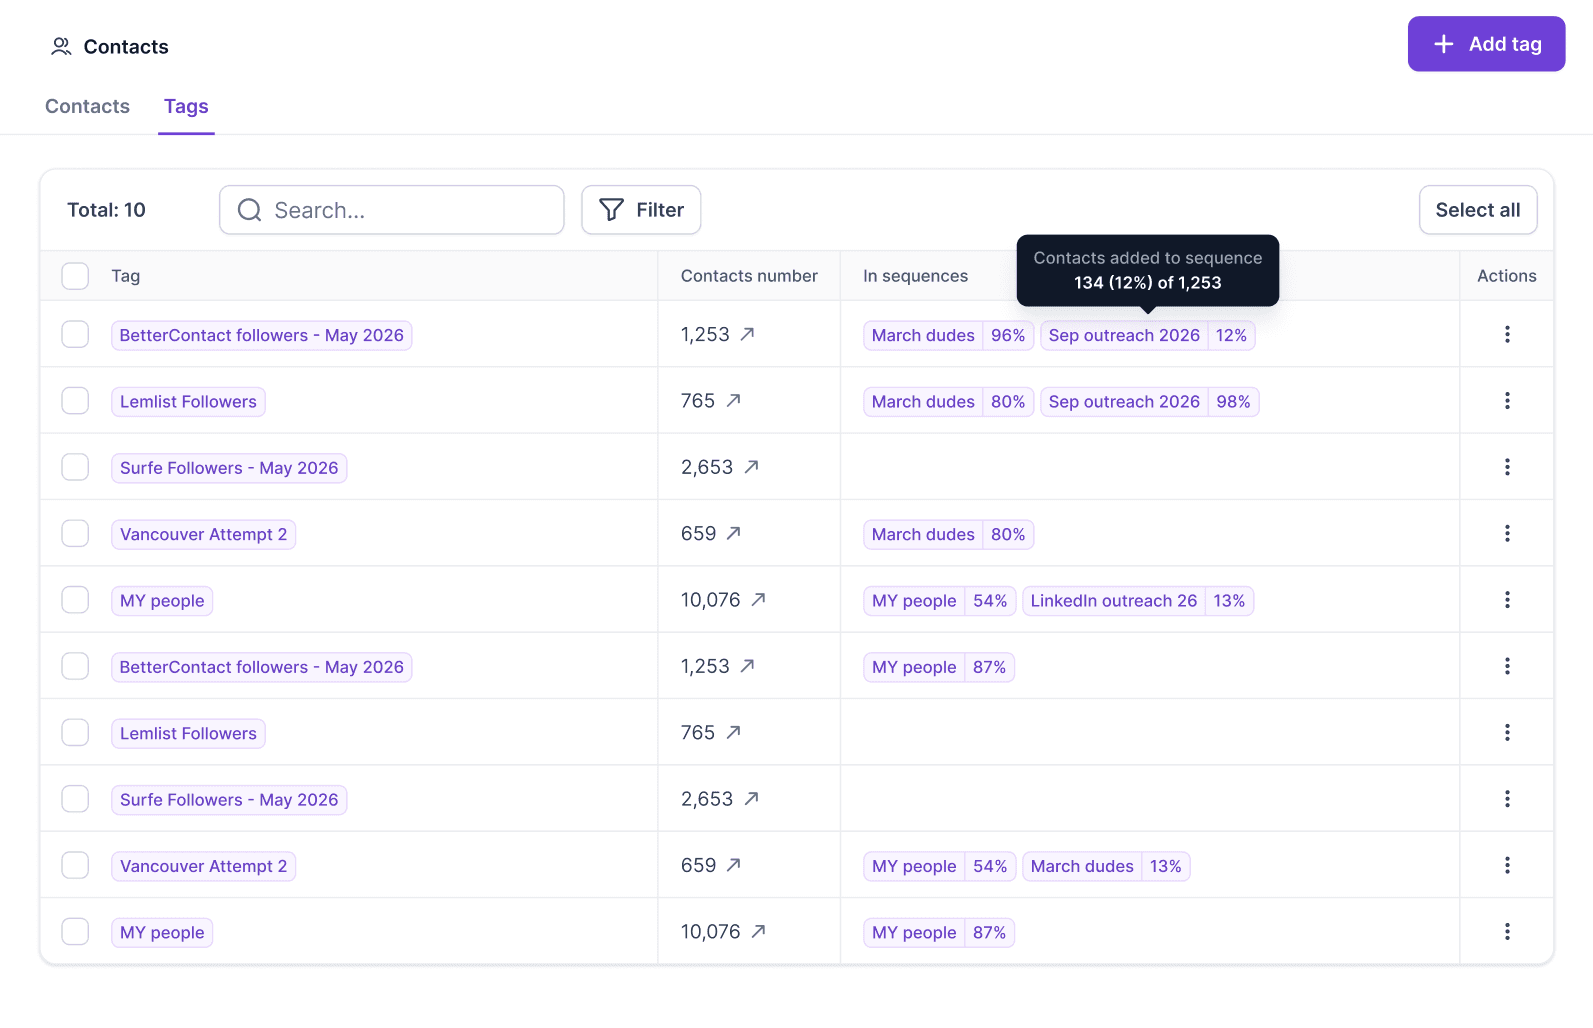Click the In sequences column header
This screenshot has width=1593, height=1028.
pos(915,276)
